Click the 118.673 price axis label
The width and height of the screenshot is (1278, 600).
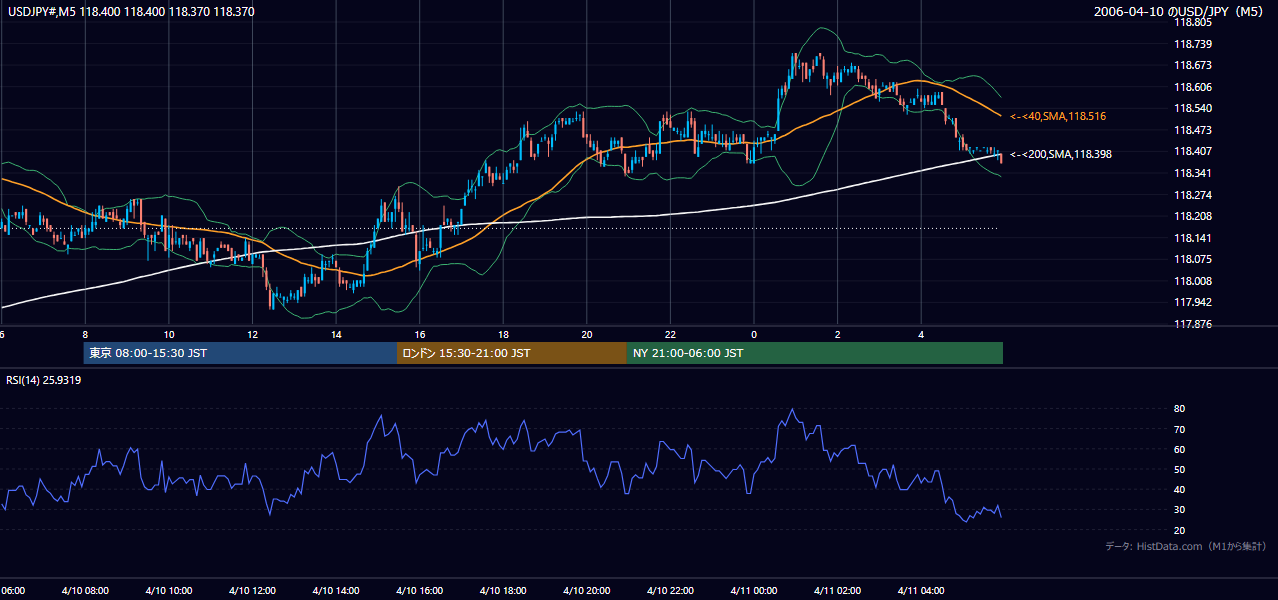tap(1193, 65)
